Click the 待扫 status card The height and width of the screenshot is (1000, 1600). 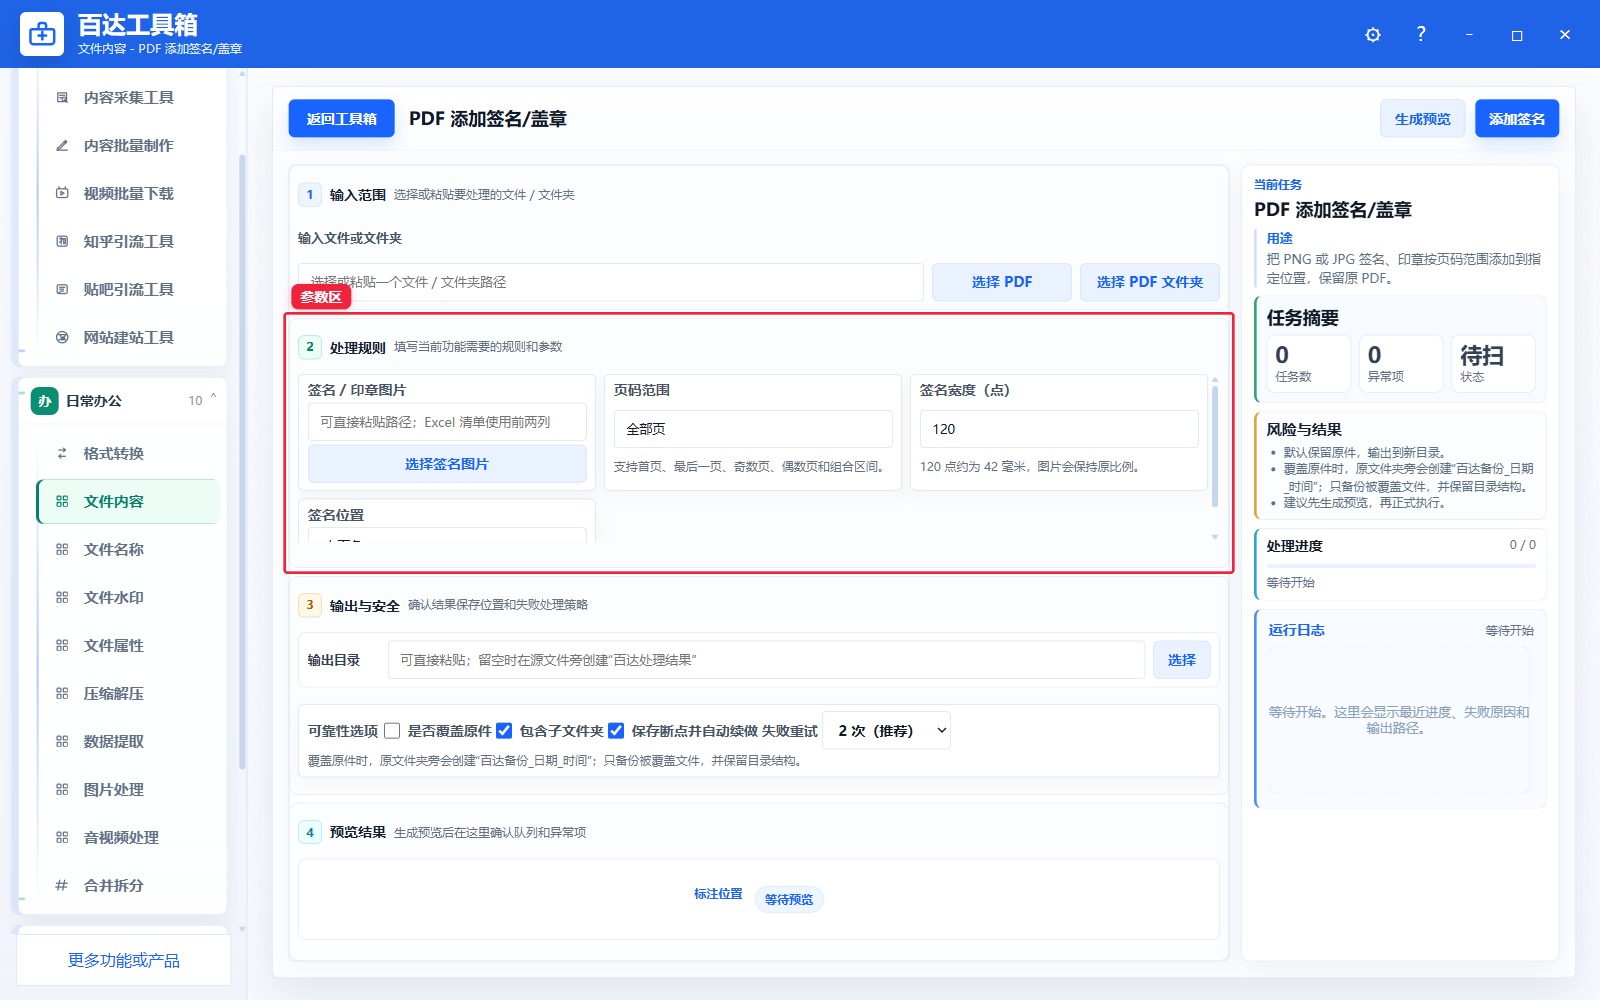pos(1492,363)
